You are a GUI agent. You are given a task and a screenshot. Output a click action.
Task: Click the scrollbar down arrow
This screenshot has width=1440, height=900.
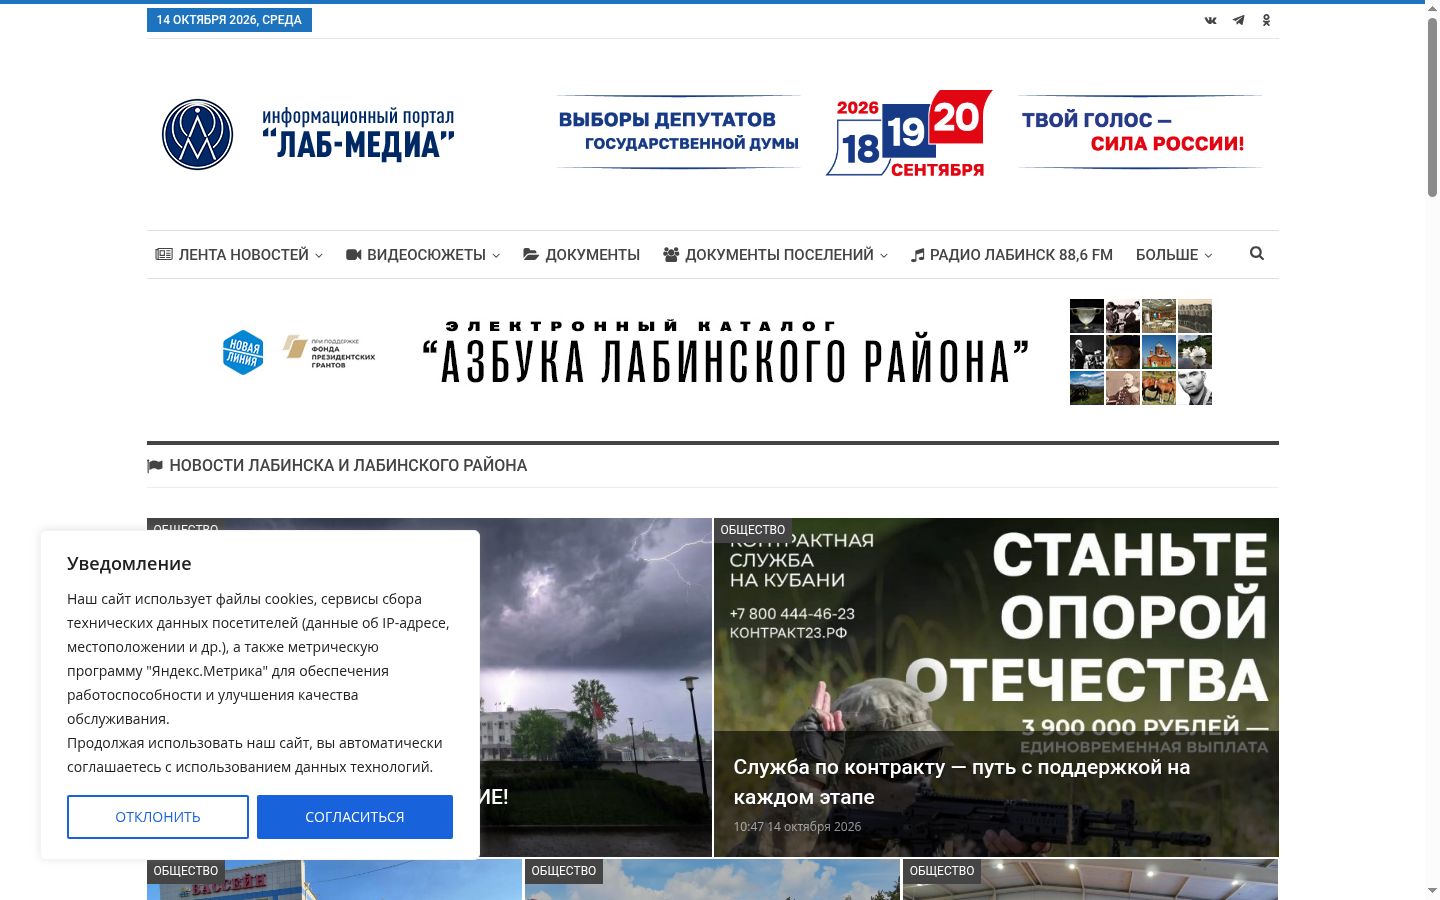pos(1432,890)
